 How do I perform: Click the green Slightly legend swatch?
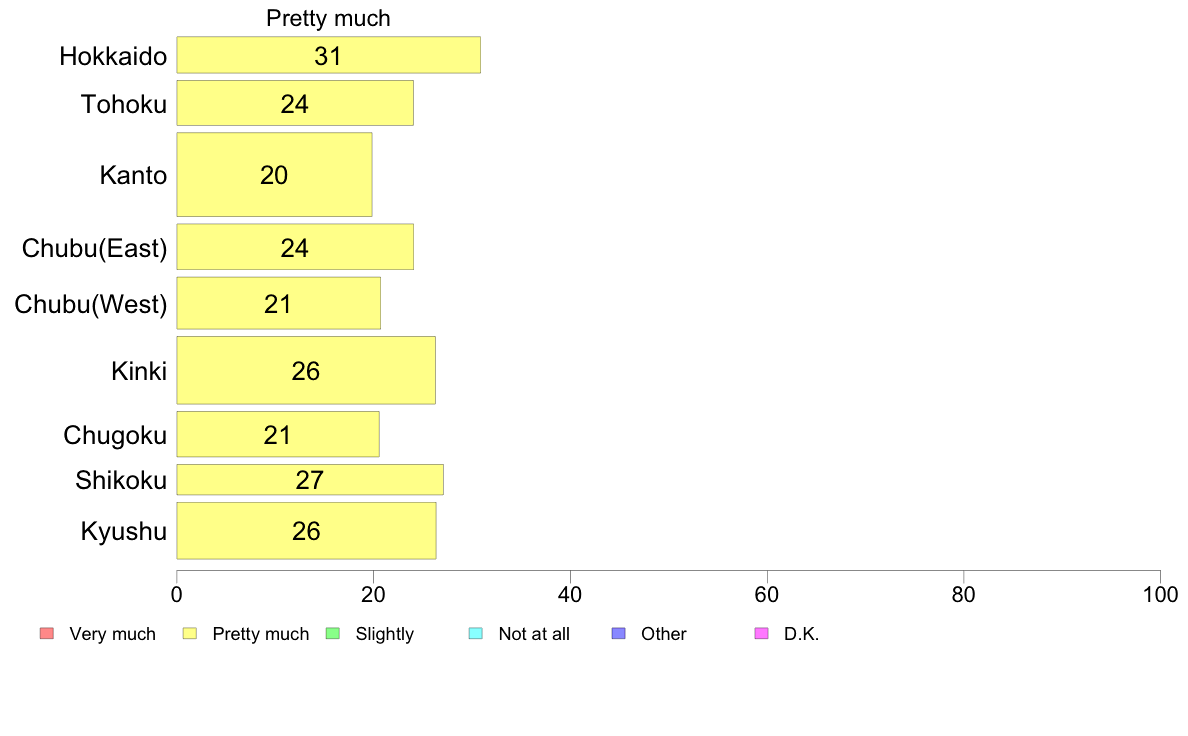pos(333,634)
